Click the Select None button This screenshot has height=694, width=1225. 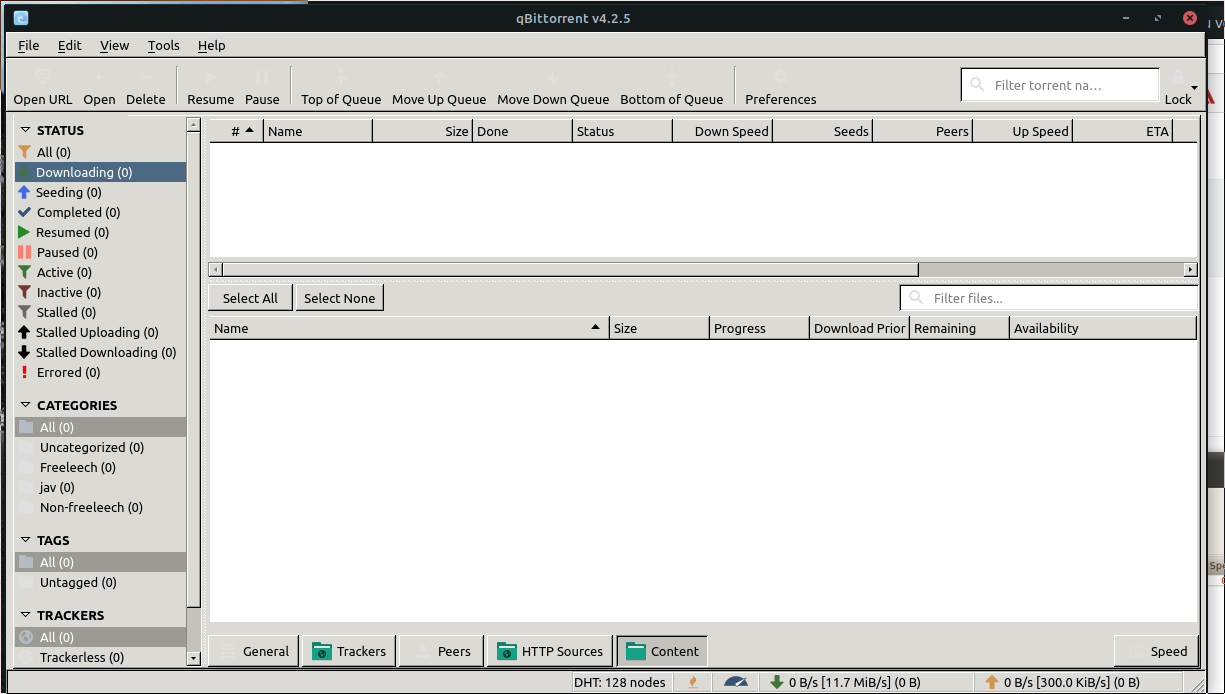tap(340, 298)
